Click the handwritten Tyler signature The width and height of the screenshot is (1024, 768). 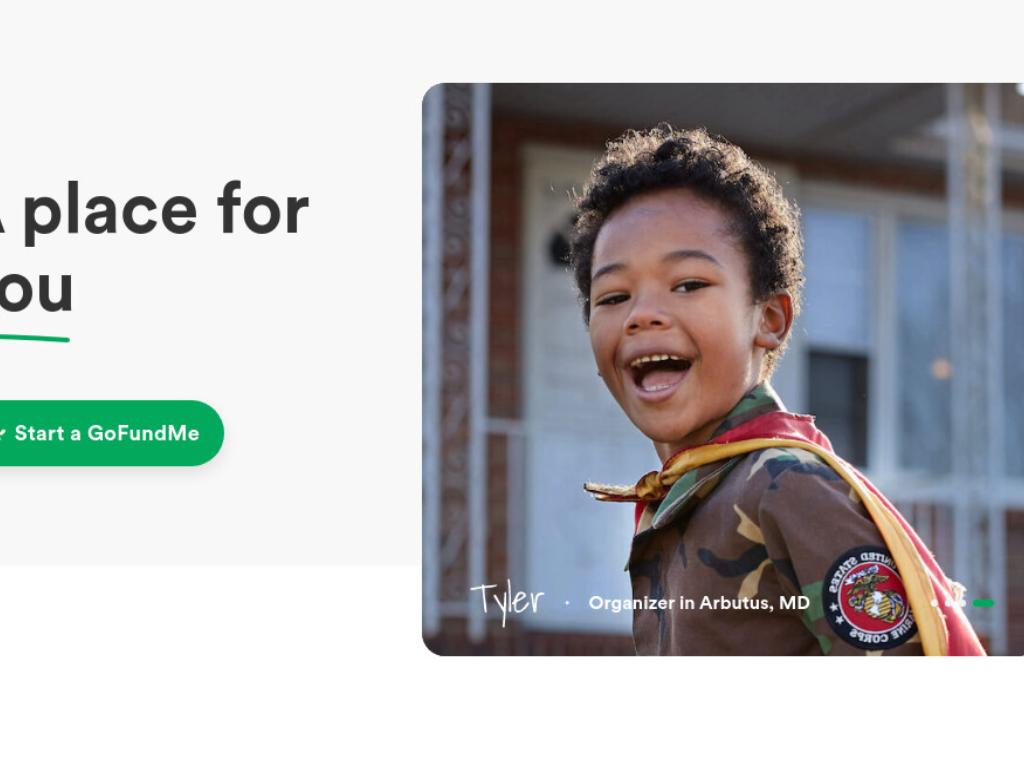507,602
